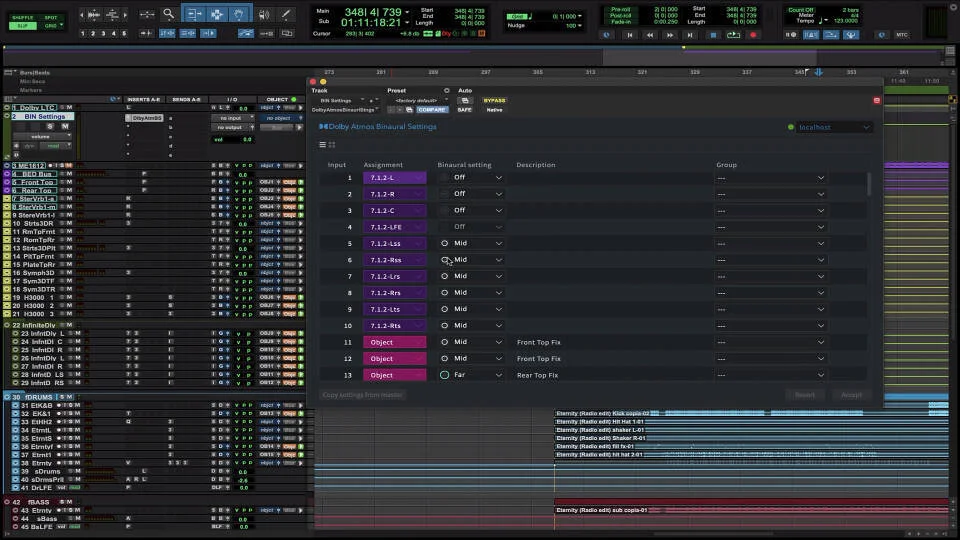Click the Fast Forward transport button
Screen dimensions: 960x540
[x=670, y=35]
